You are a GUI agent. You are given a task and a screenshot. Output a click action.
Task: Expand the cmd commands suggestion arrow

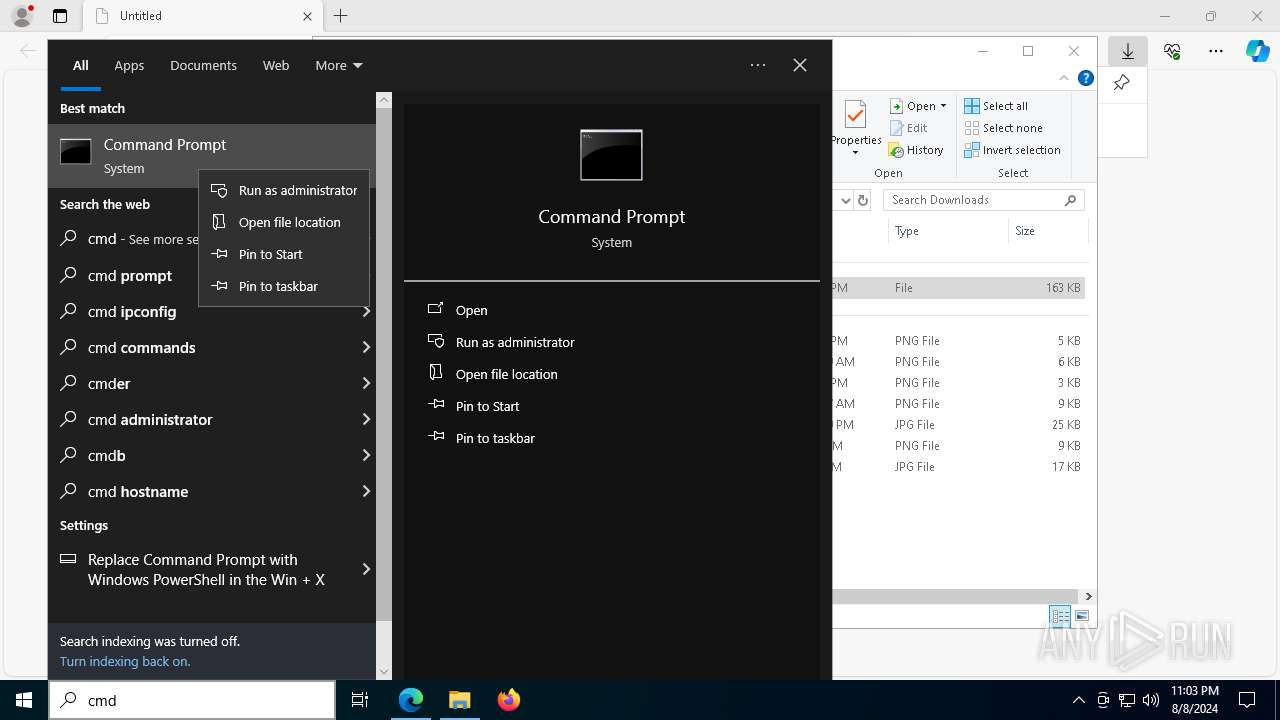click(x=366, y=347)
